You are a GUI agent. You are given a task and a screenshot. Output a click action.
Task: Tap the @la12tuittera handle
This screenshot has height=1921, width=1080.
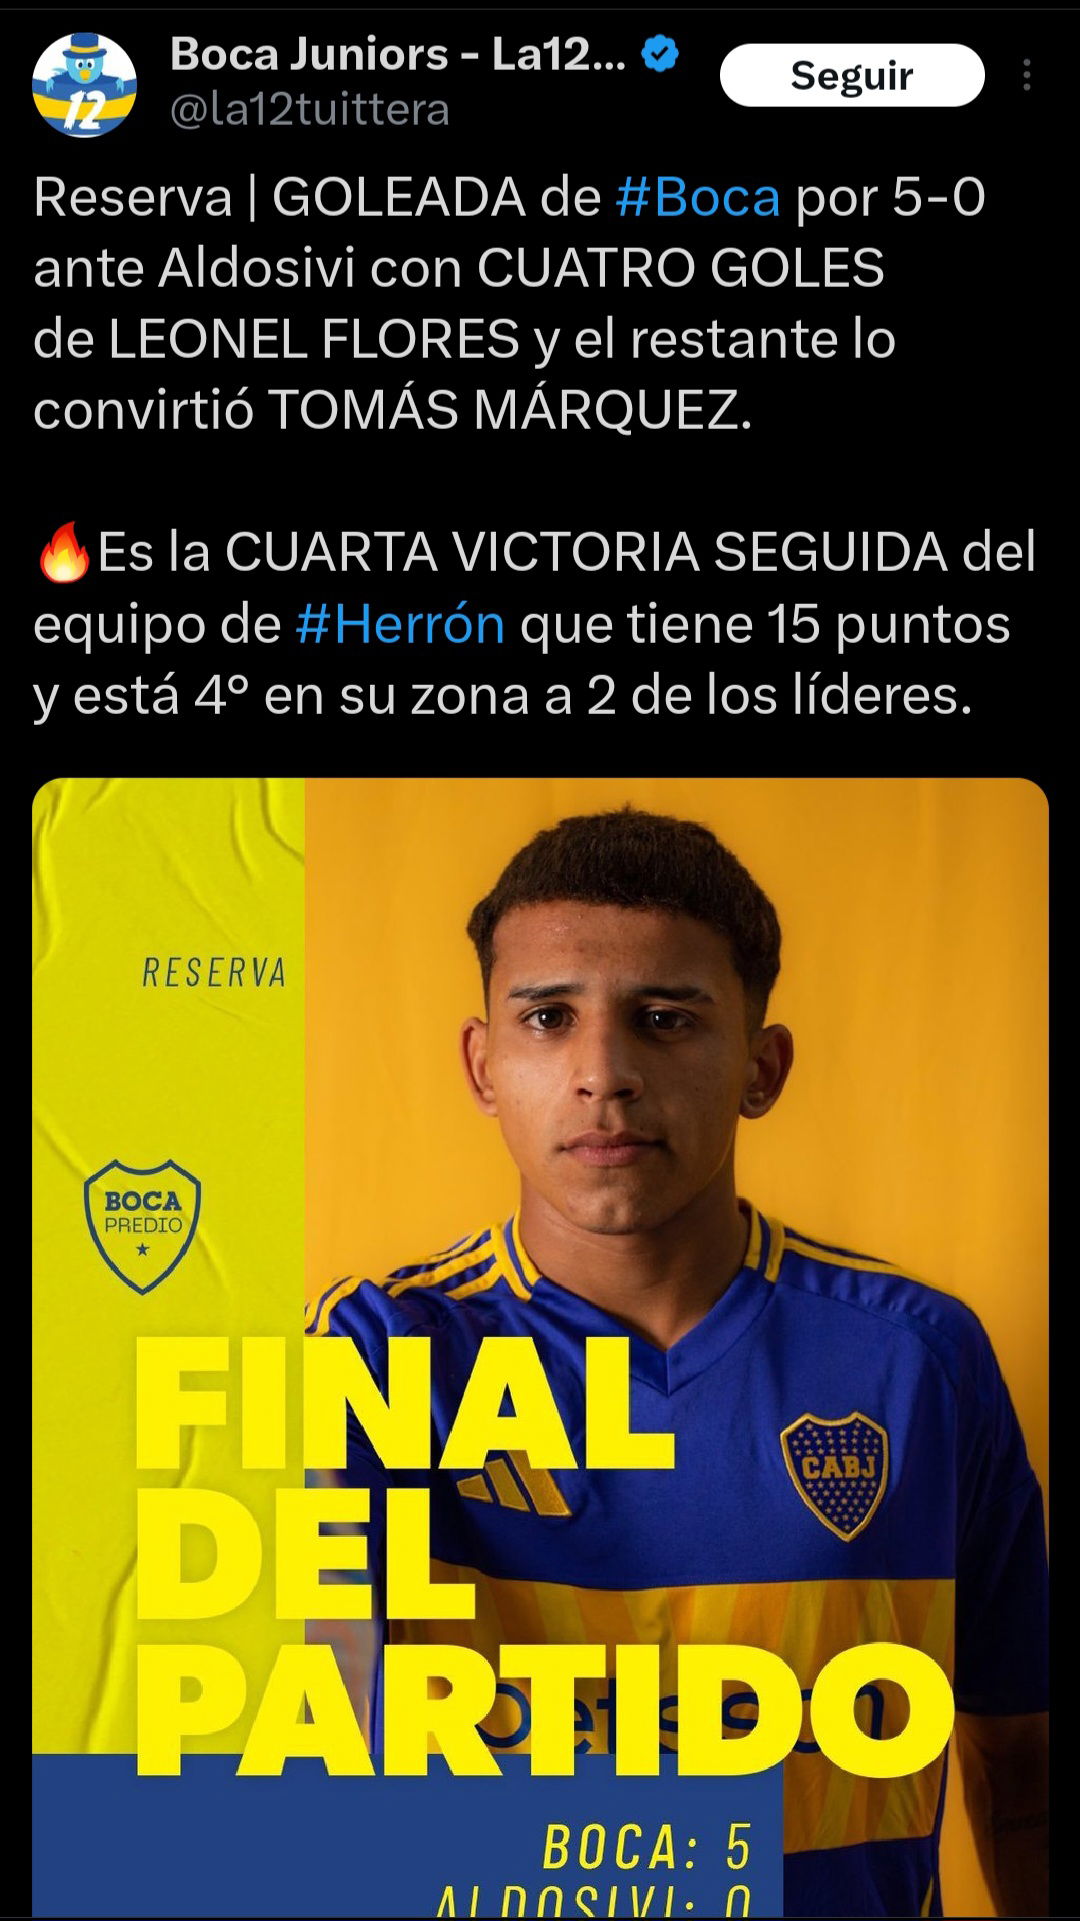(x=310, y=109)
